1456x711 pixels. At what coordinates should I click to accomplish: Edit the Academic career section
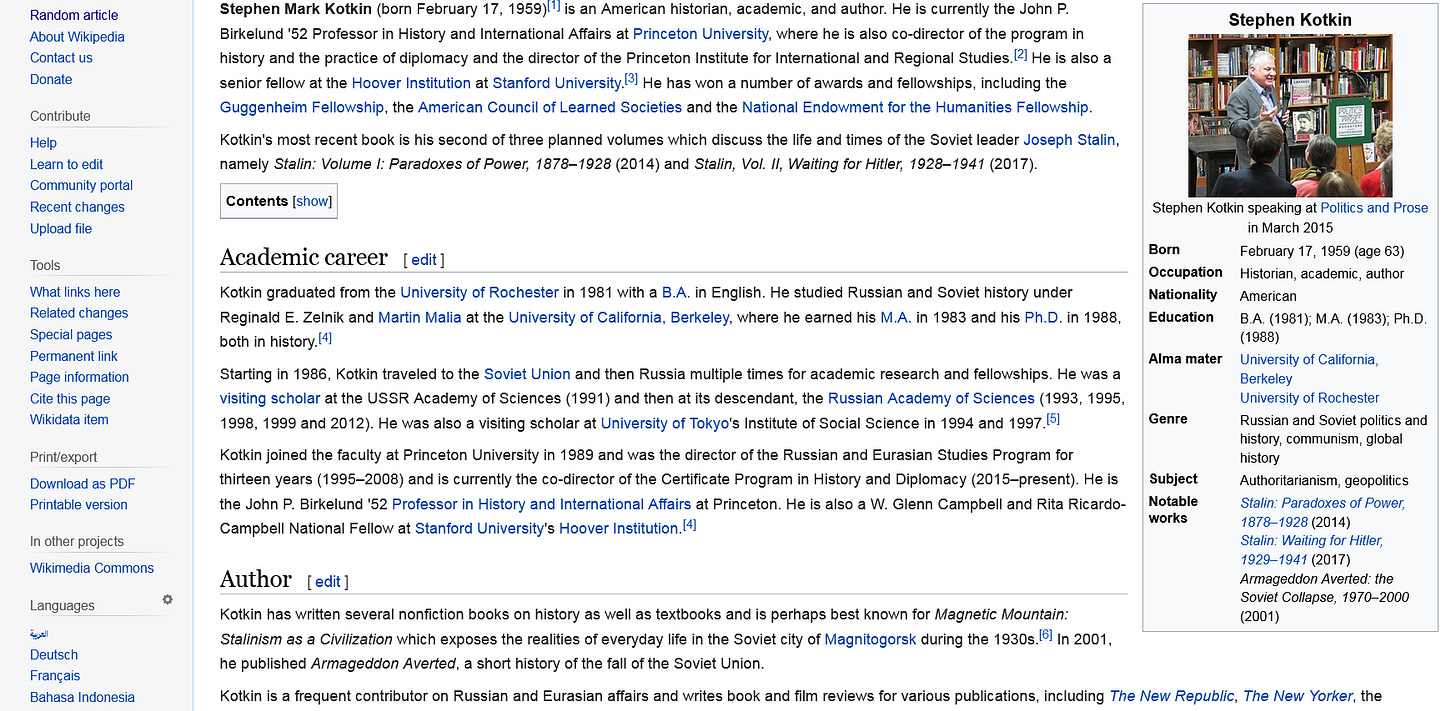(424, 260)
